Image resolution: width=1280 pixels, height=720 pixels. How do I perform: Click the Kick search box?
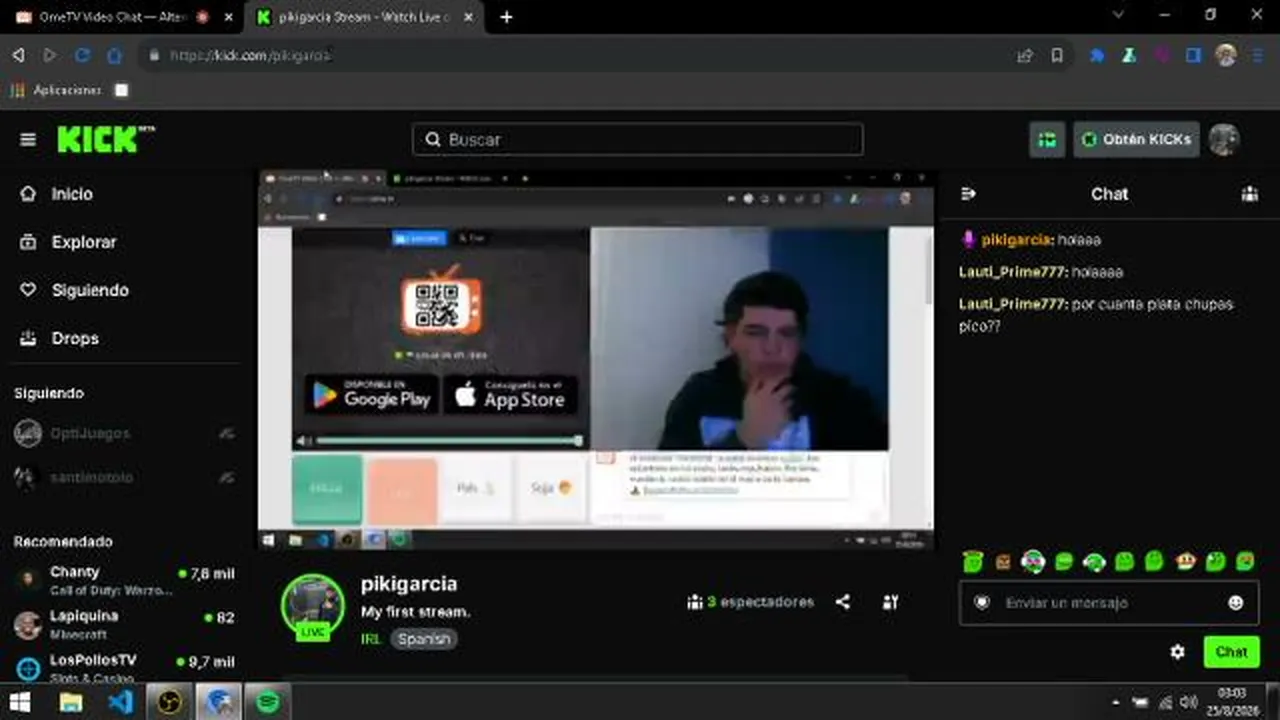coord(637,139)
